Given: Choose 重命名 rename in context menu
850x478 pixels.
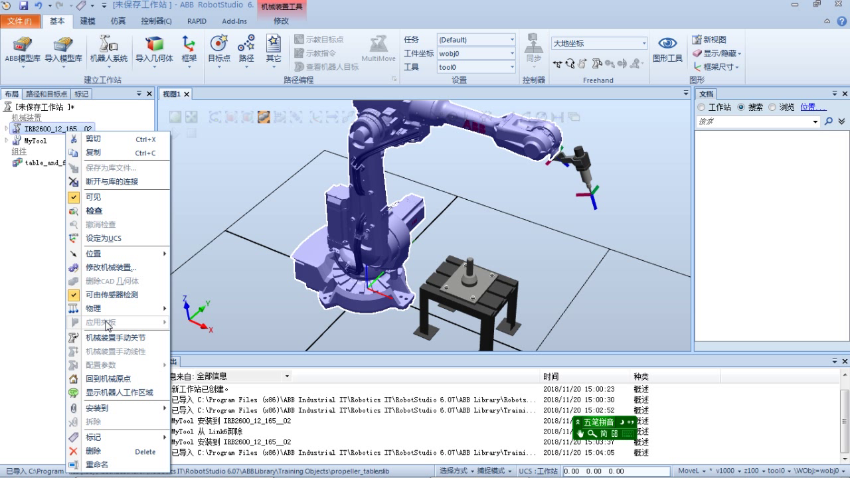Looking at the screenshot, I should (x=118, y=464).
